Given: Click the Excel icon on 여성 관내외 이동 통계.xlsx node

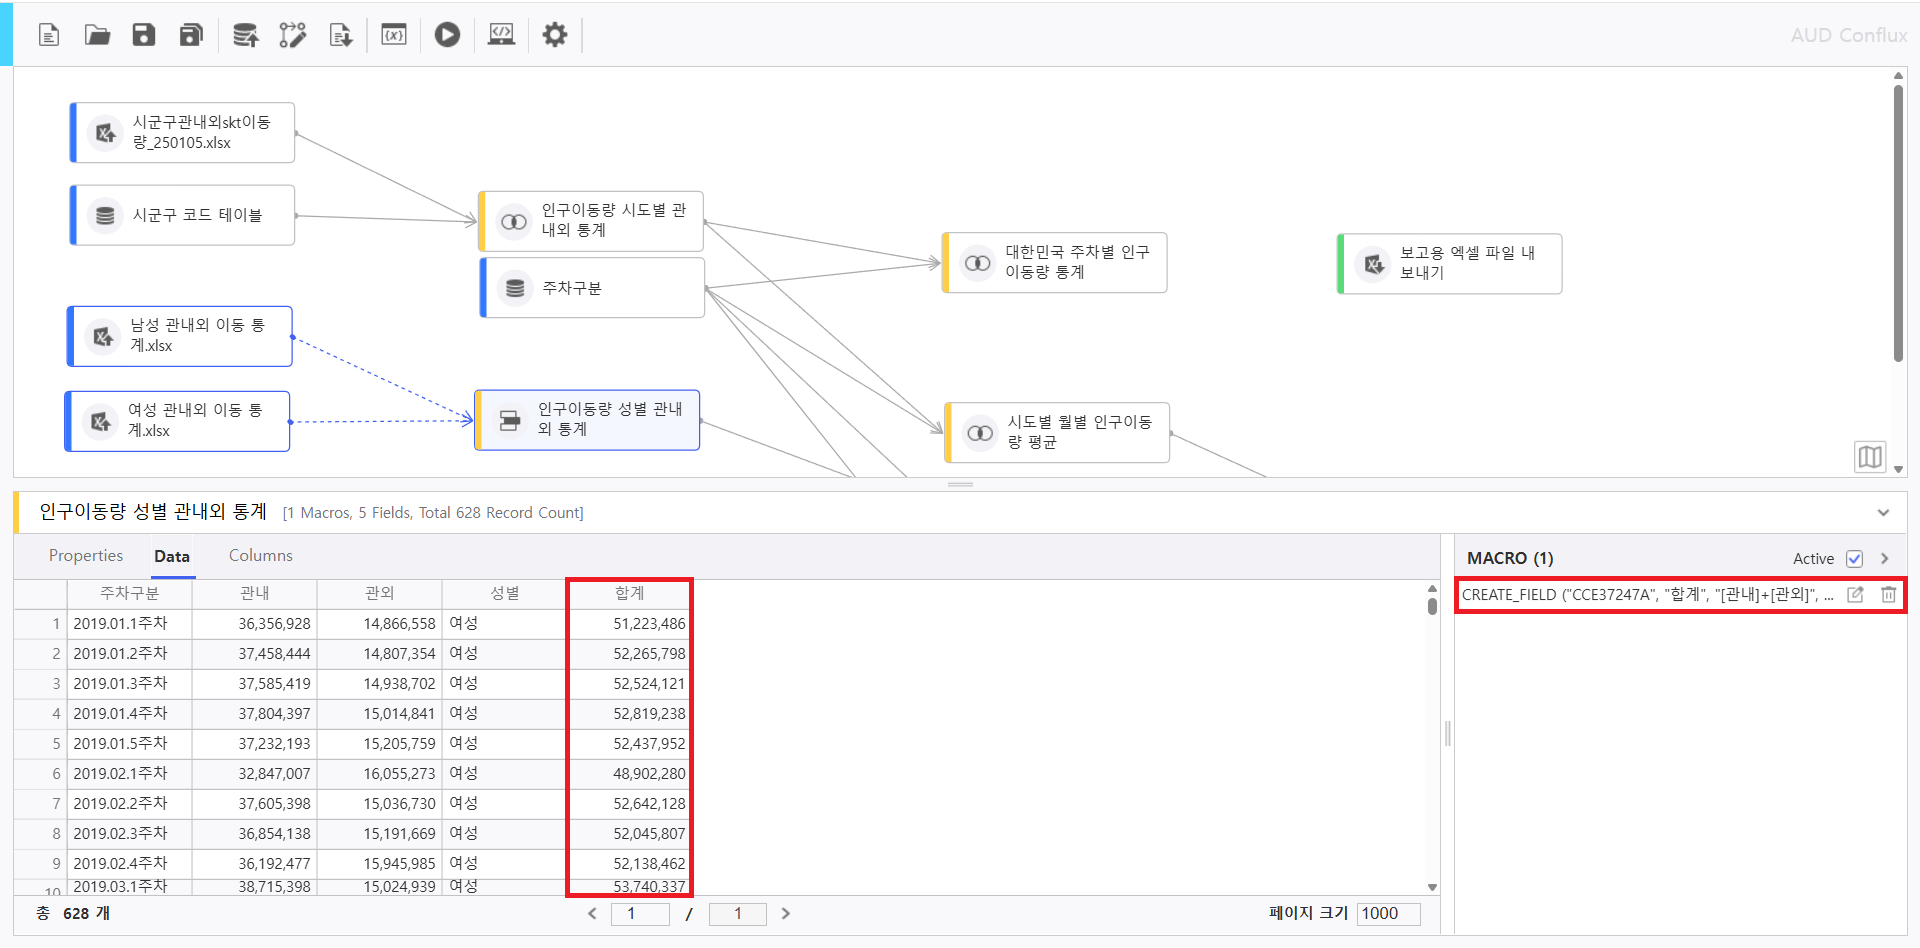Looking at the screenshot, I should [x=100, y=422].
